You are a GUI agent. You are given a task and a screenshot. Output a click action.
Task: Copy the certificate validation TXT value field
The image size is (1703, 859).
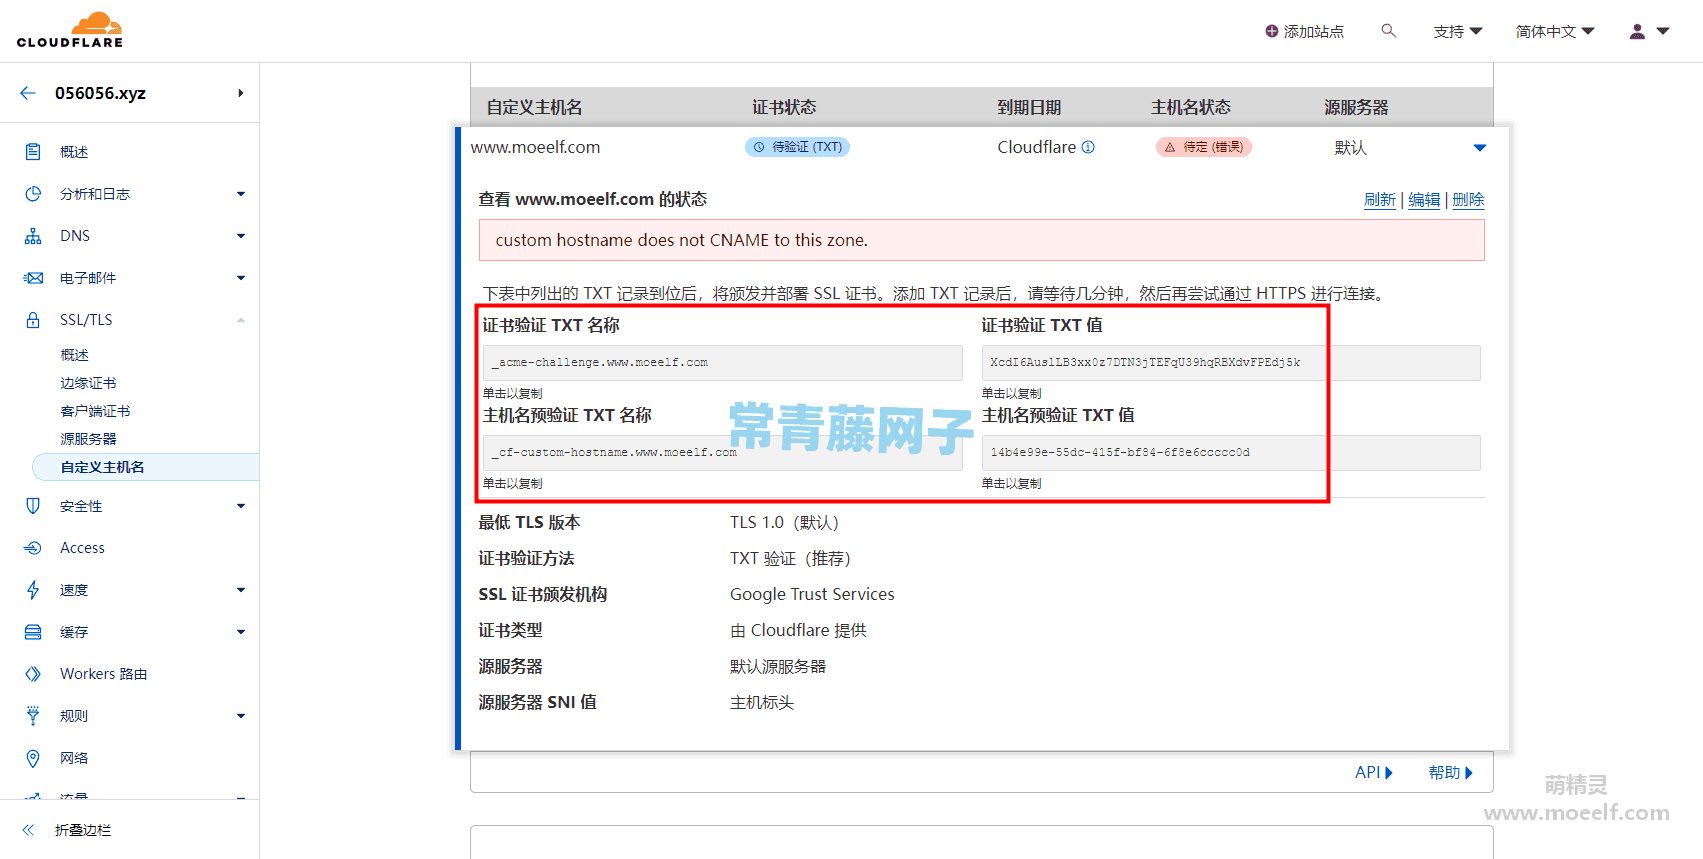click(1231, 363)
